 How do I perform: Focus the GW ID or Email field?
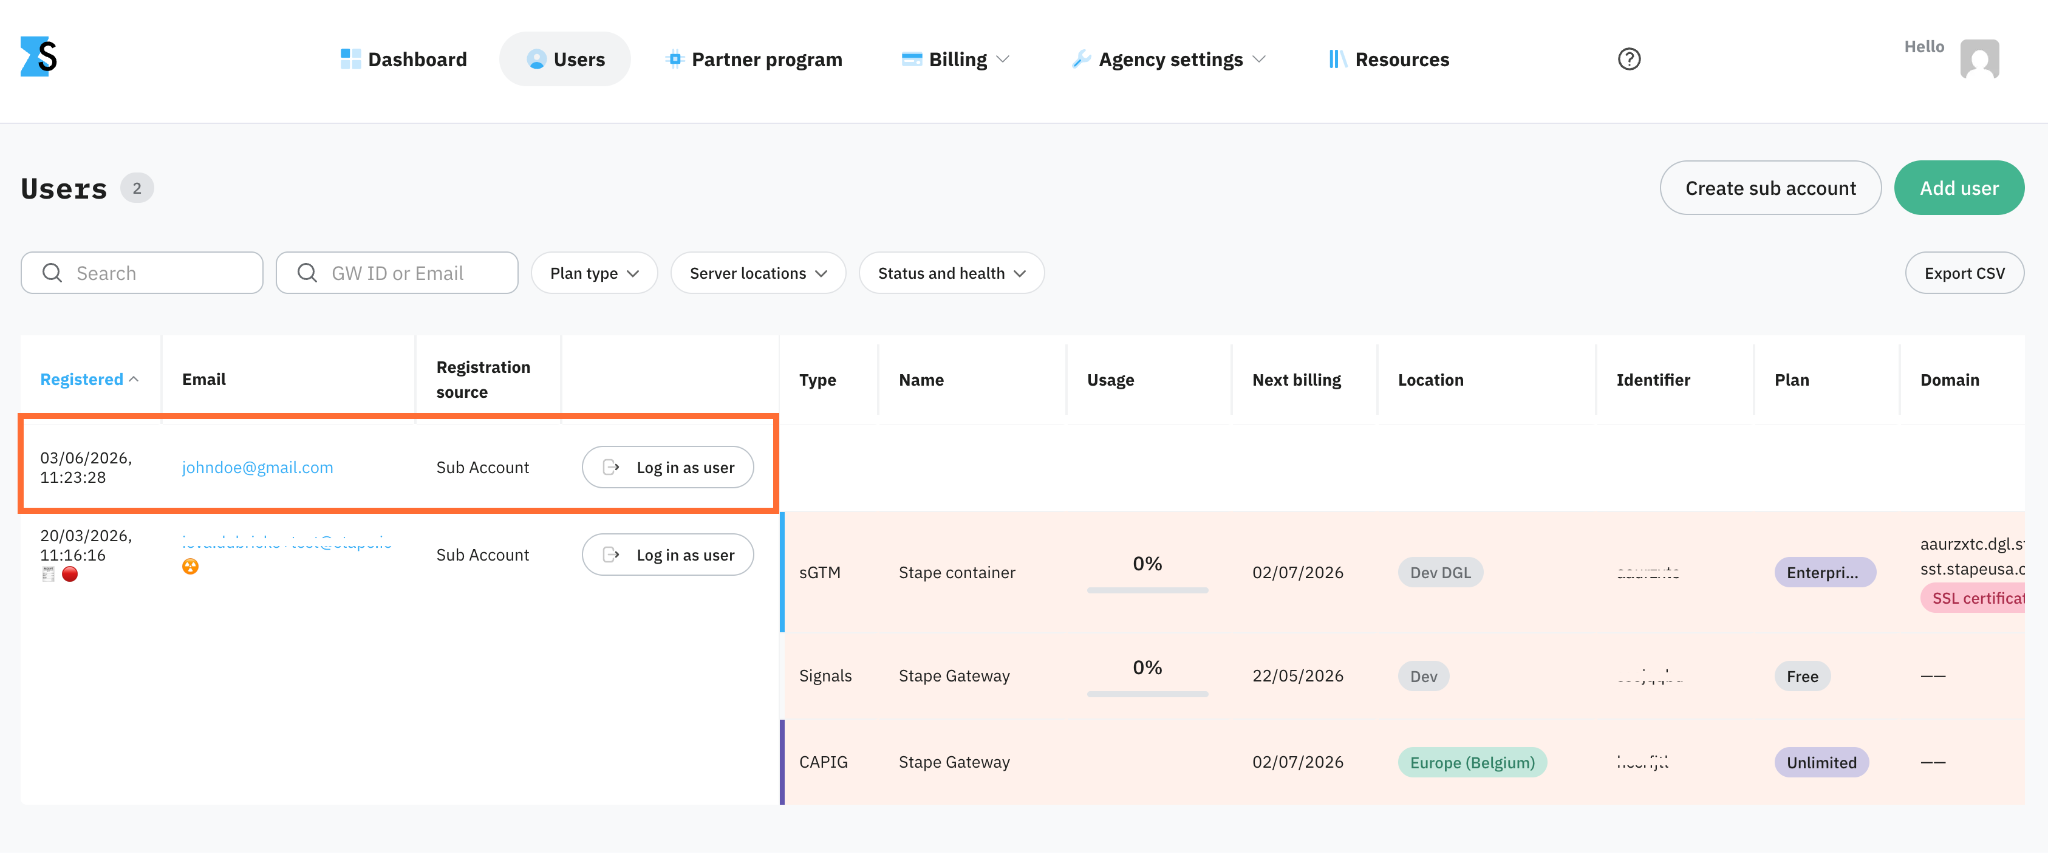click(x=397, y=273)
